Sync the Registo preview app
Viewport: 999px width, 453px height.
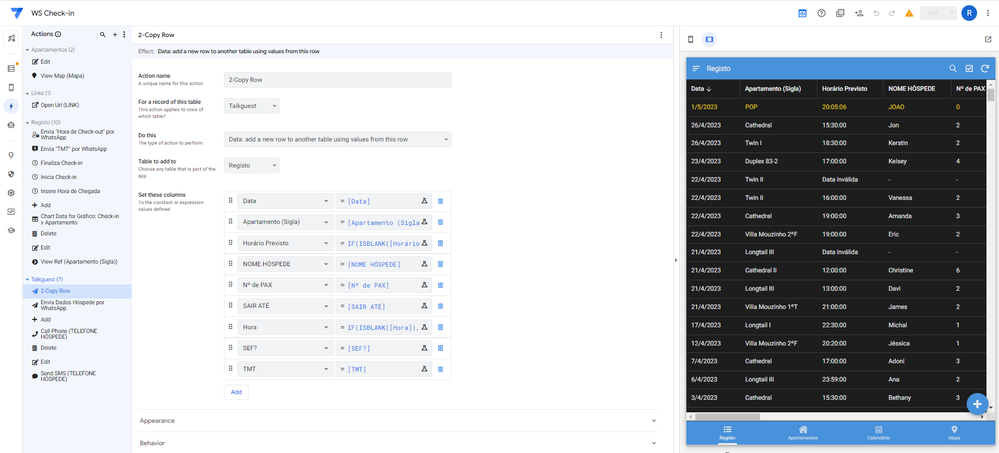[x=985, y=68]
